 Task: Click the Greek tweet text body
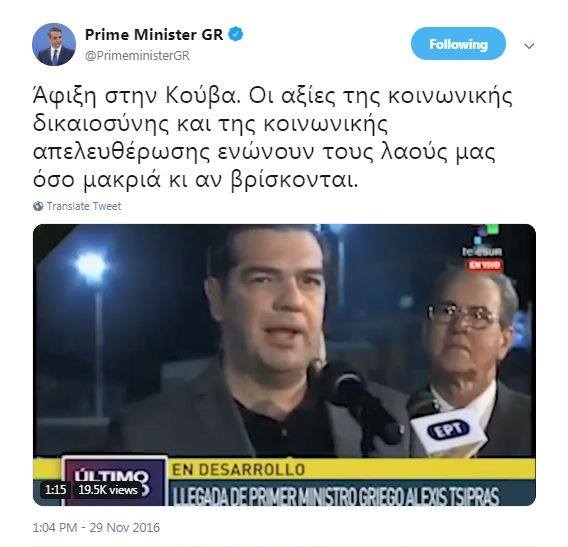(x=272, y=138)
